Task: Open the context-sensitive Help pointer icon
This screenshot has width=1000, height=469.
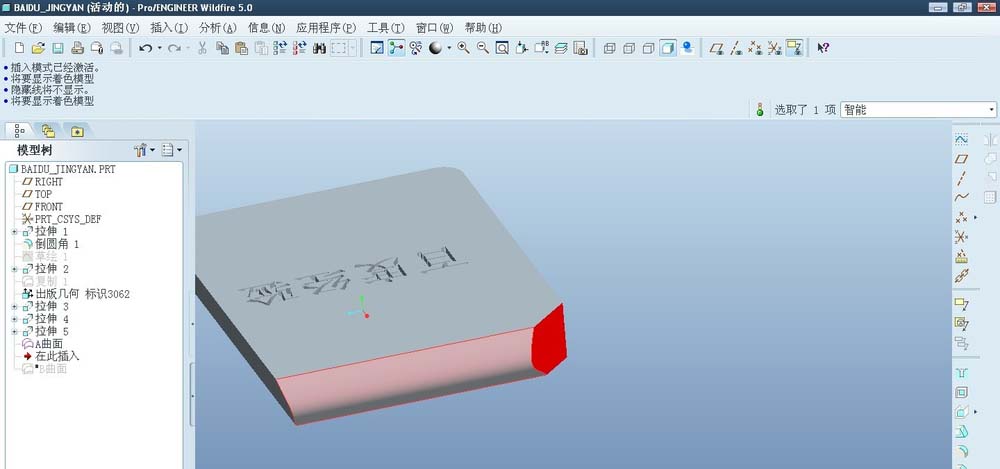Action: point(823,48)
